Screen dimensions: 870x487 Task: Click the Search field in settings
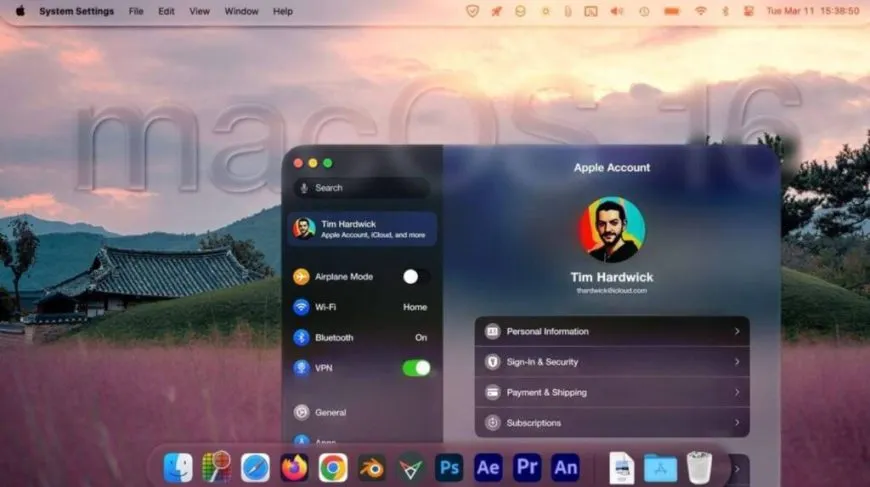click(x=362, y=188)
